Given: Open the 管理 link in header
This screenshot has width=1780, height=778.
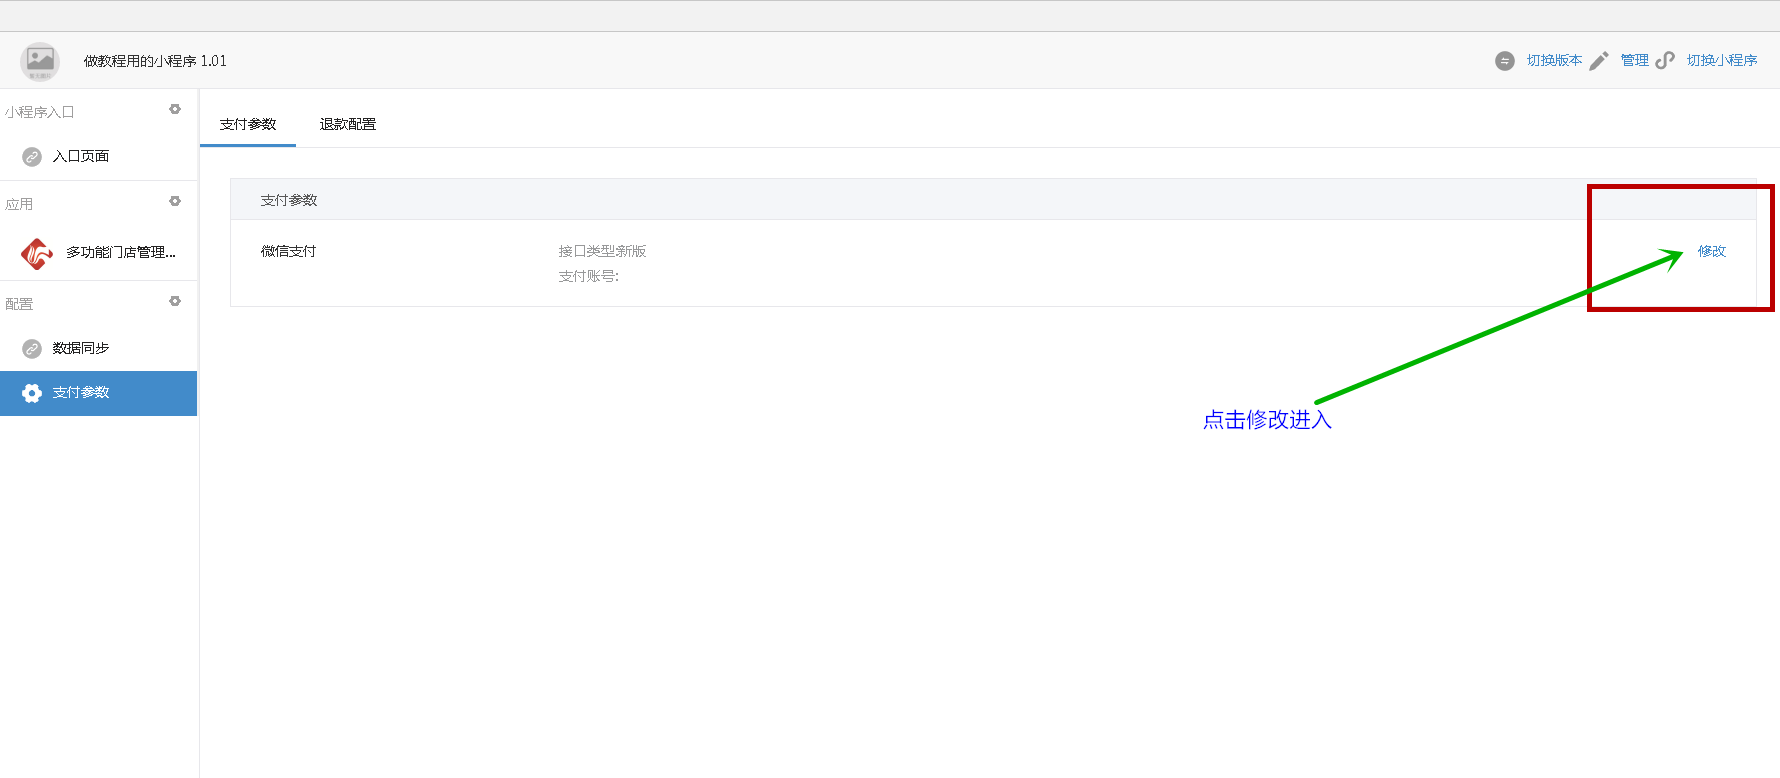Looking at the screenshot, I should (1634, 61).
